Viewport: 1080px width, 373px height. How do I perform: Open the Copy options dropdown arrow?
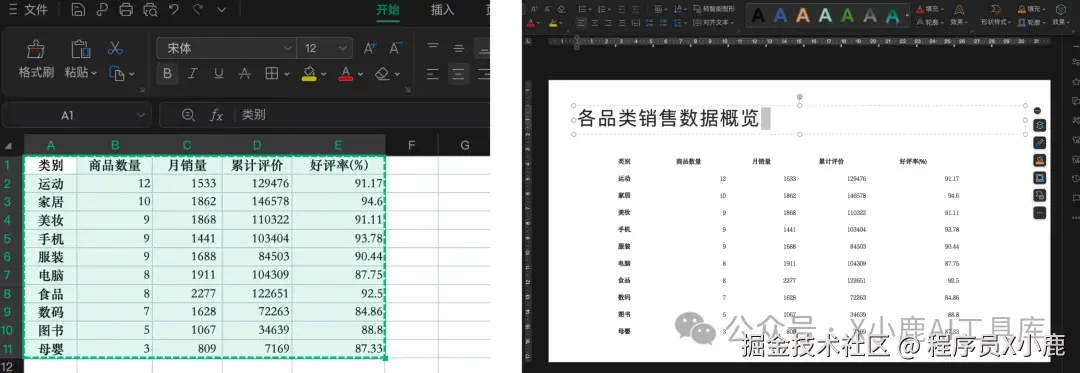pyautogui.click(x=132, y=74)
